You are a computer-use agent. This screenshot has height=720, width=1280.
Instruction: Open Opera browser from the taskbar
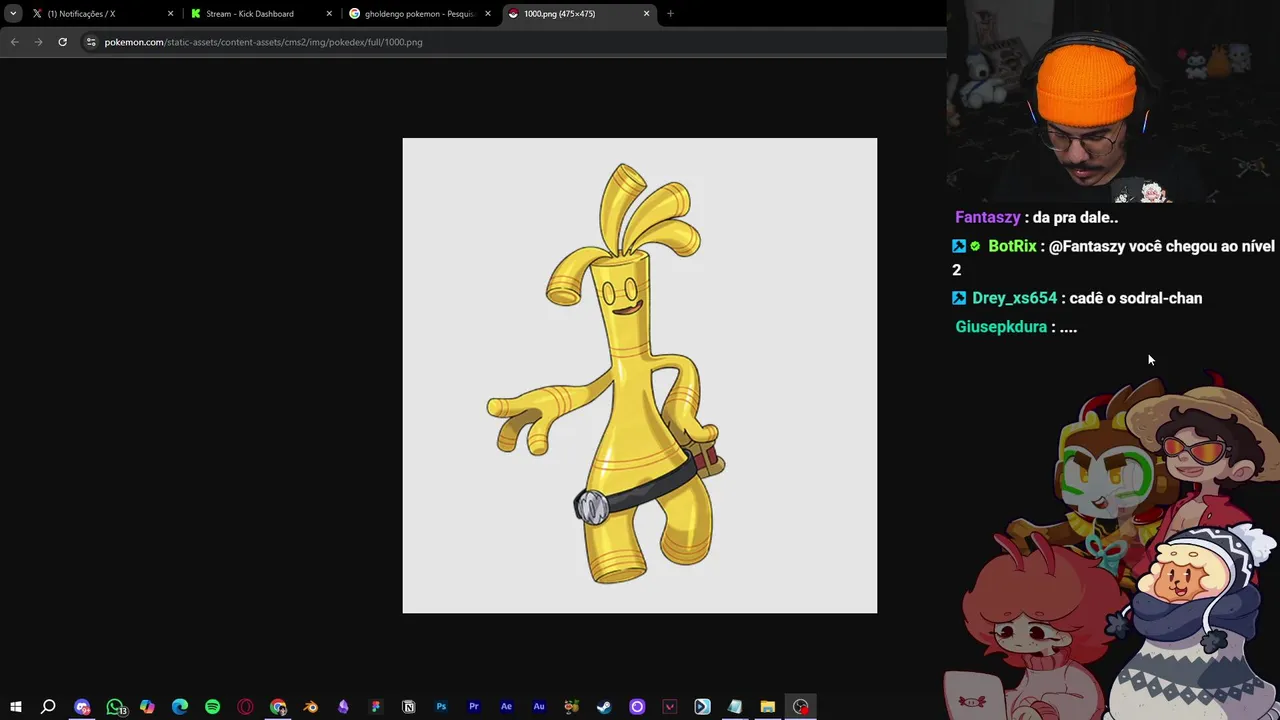coord(245,707)
